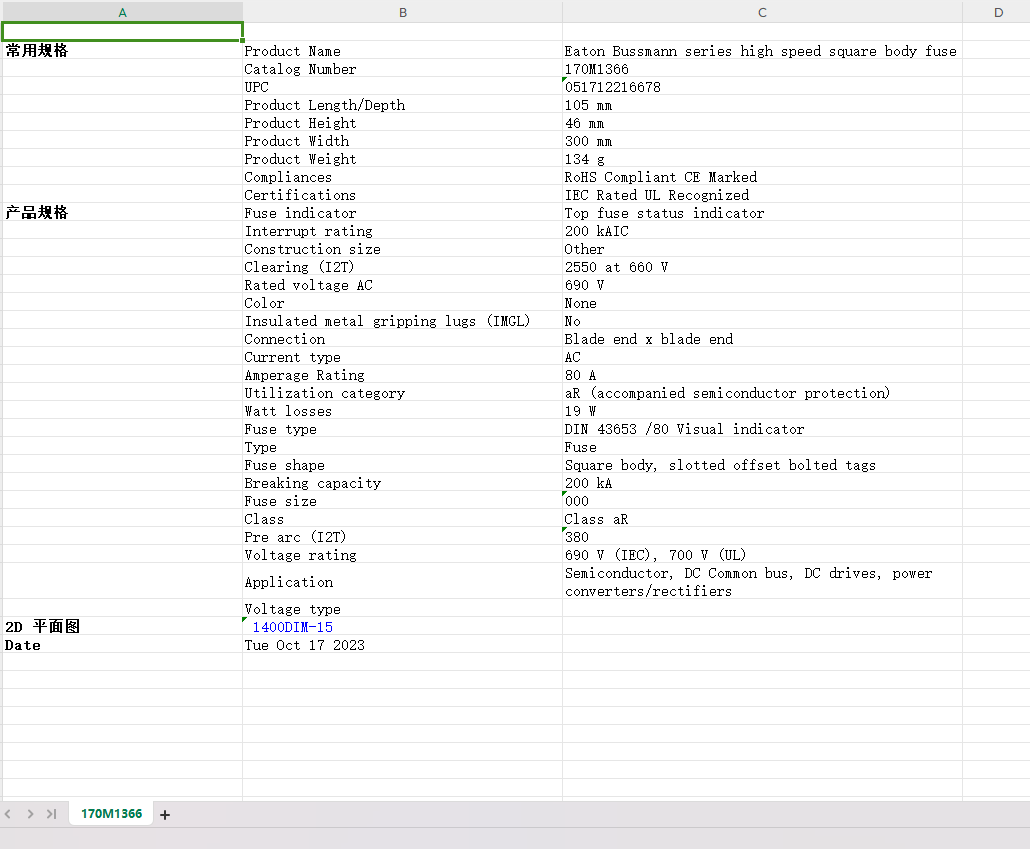Viewport: 1030px width, 849px height.
Task: Select column A header
Action: (x=122, y=12)
